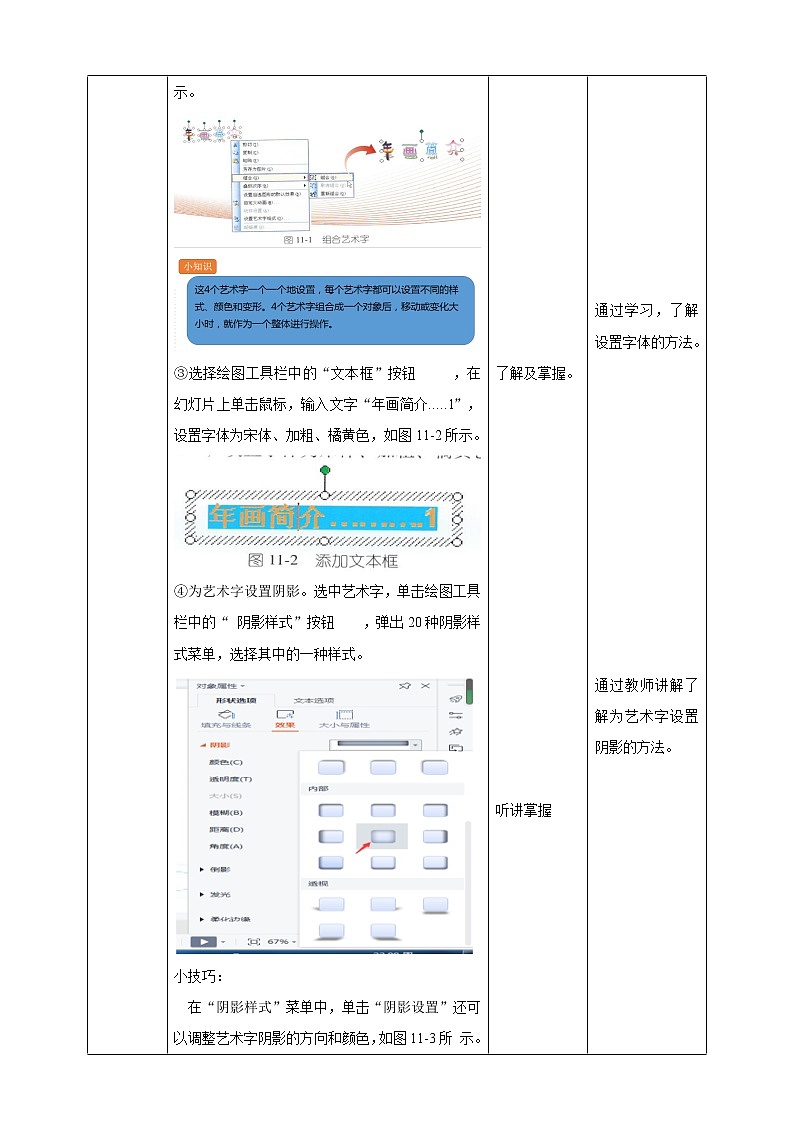Choose first 内部 inner shadow preset
This screenshot has width=794, height=1123.
[331, 811]
